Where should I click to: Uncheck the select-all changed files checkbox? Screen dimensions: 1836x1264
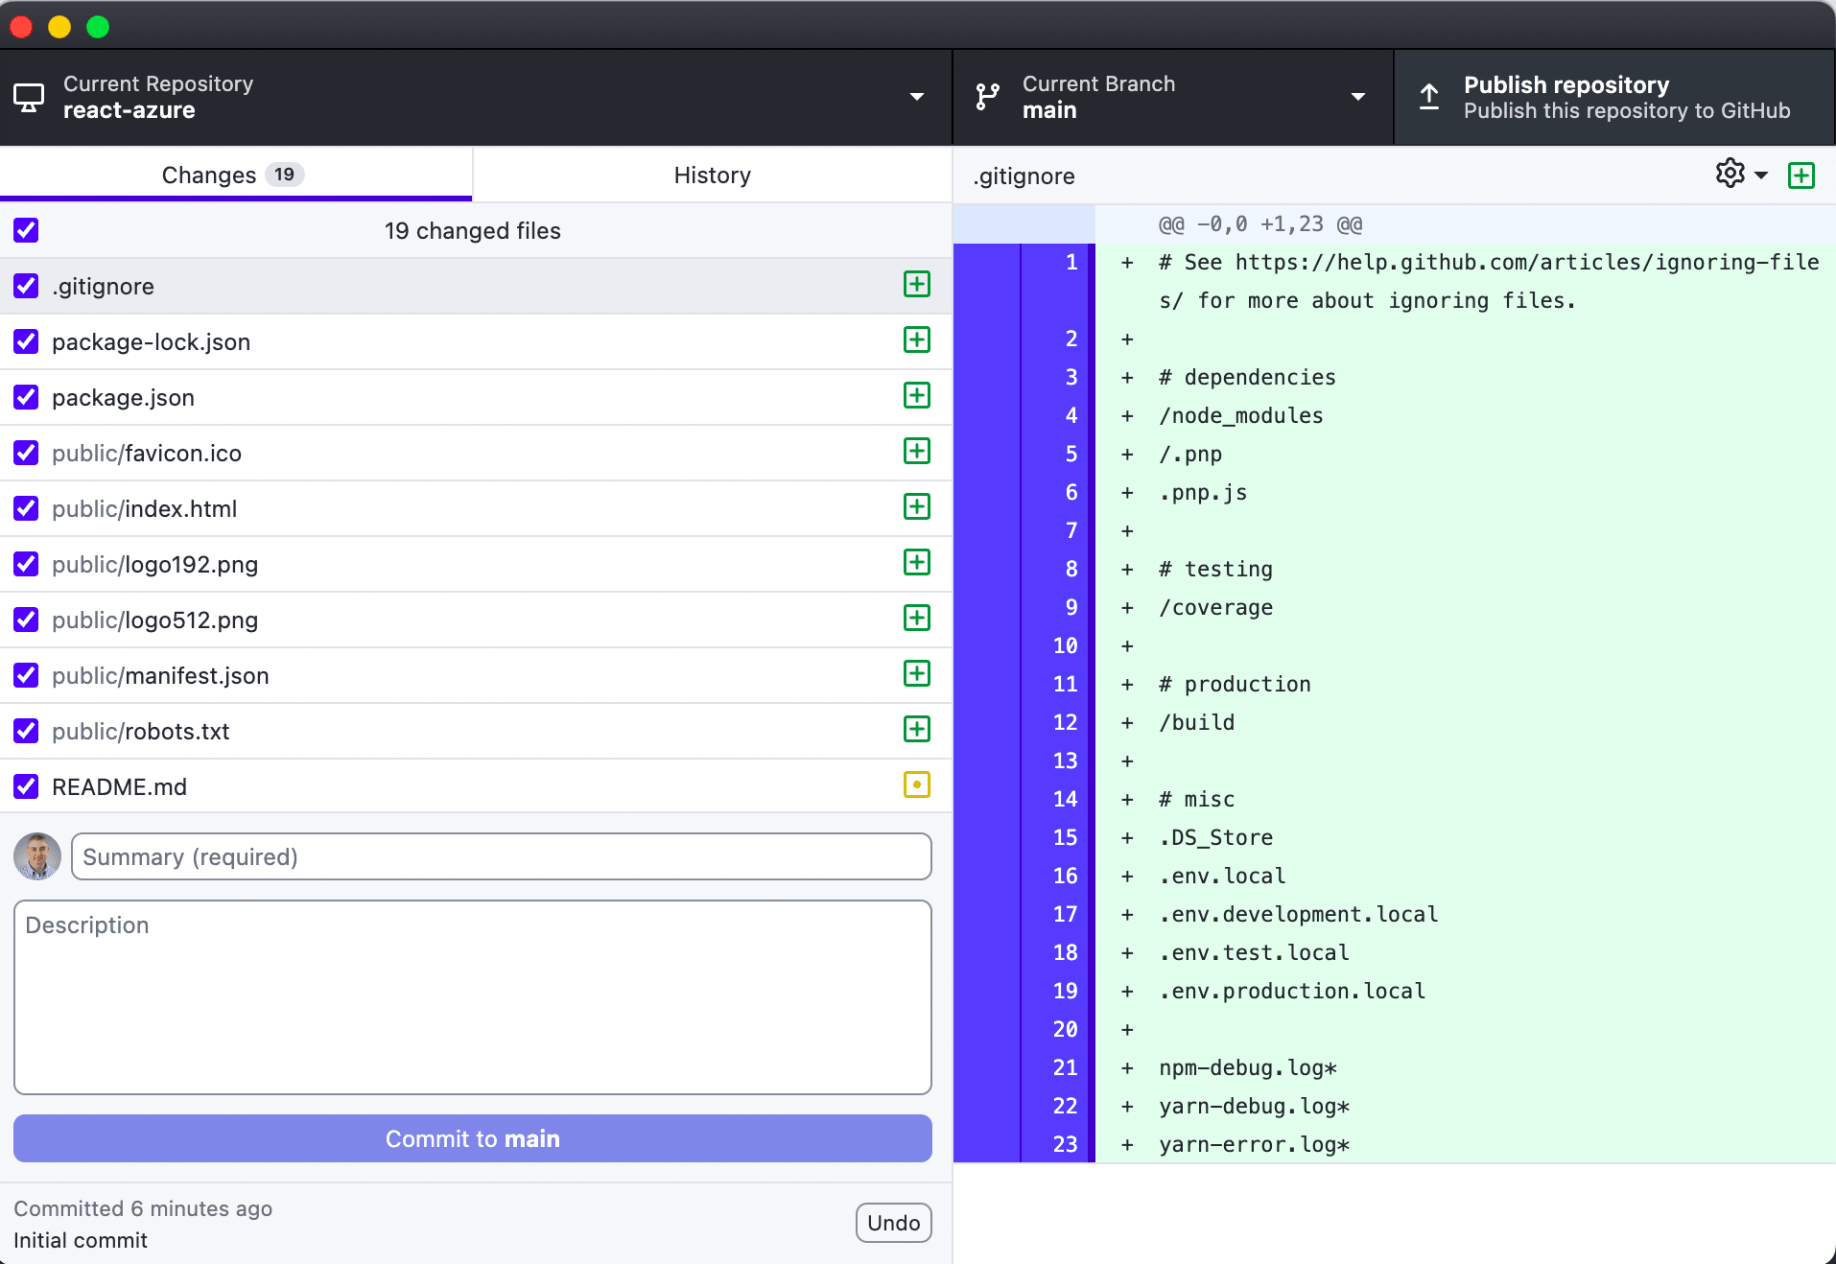point(26,231)
